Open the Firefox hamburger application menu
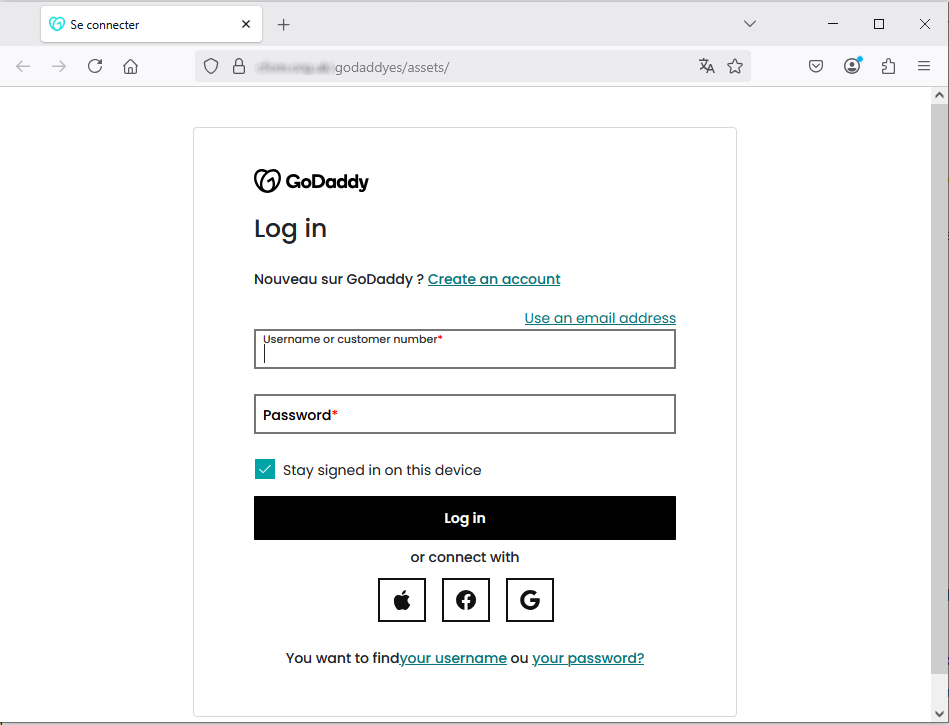 click(924, 66)
